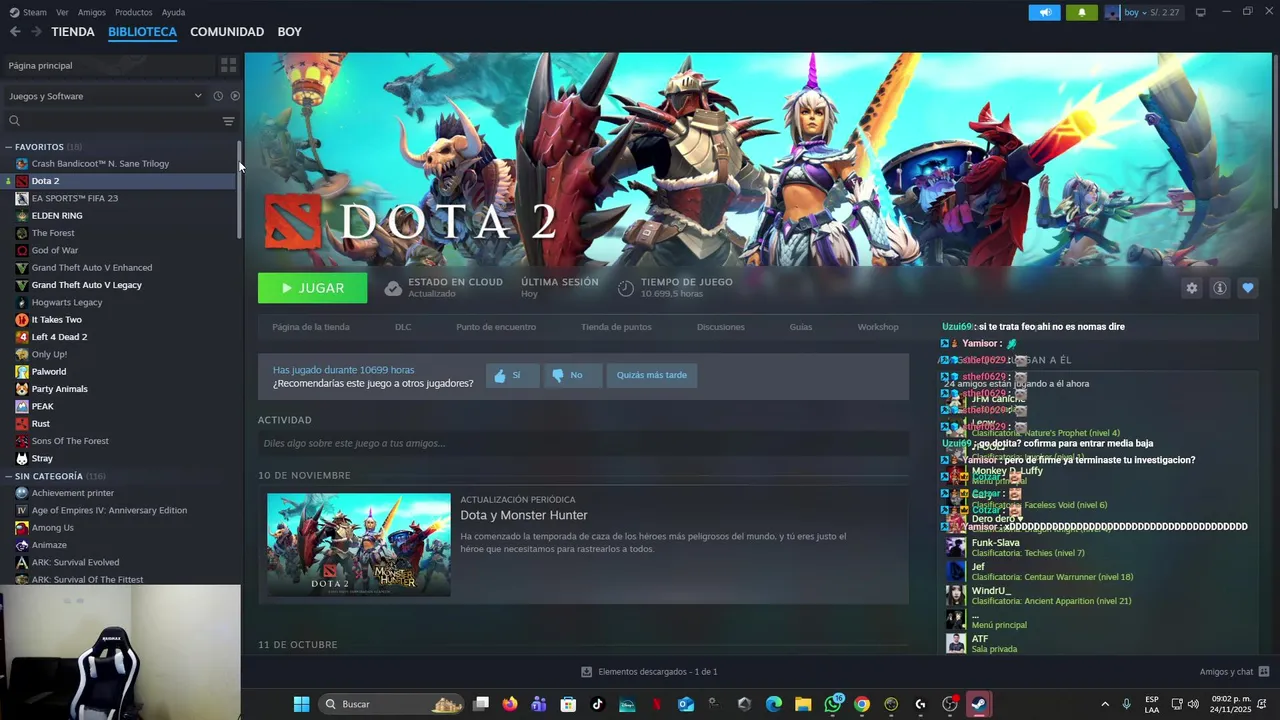Open the Productos menu

tap(134, 12)
